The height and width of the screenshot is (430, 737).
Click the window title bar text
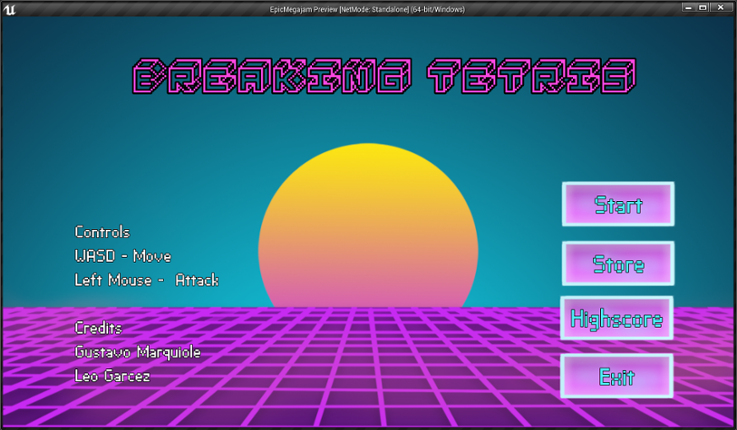[367, 9]
